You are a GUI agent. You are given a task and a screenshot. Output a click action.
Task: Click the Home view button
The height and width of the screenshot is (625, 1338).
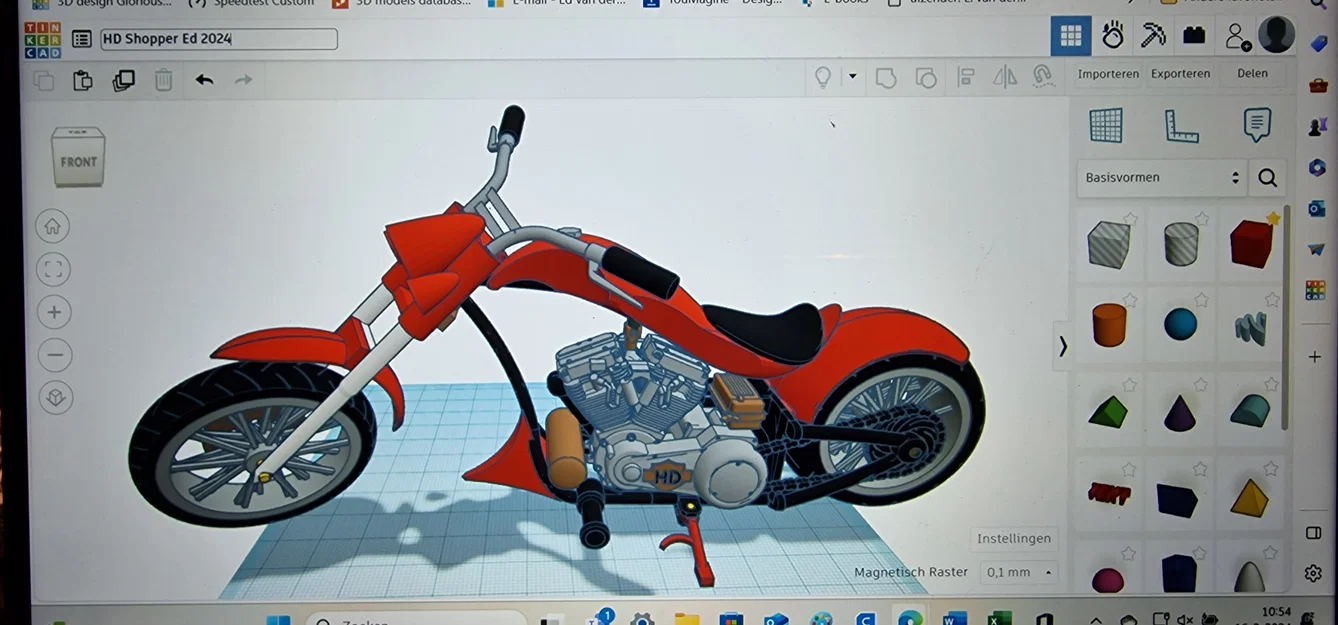(53, 227)
